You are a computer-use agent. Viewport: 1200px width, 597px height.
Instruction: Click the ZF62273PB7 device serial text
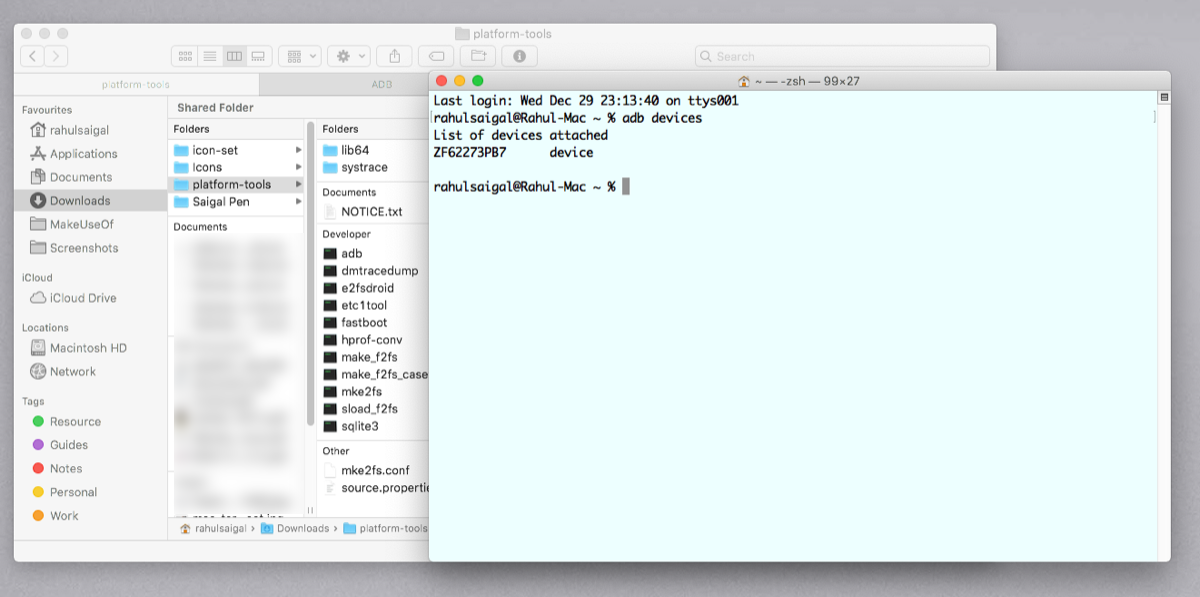point(470,153)
